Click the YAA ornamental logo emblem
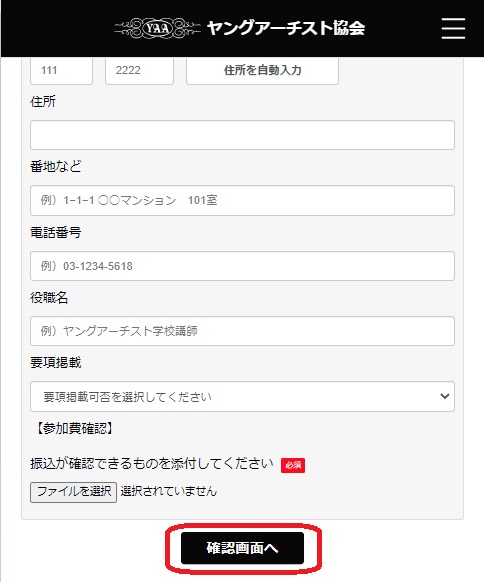The width and height of the screenshot is (484, 582). click(x=157, y=28)
